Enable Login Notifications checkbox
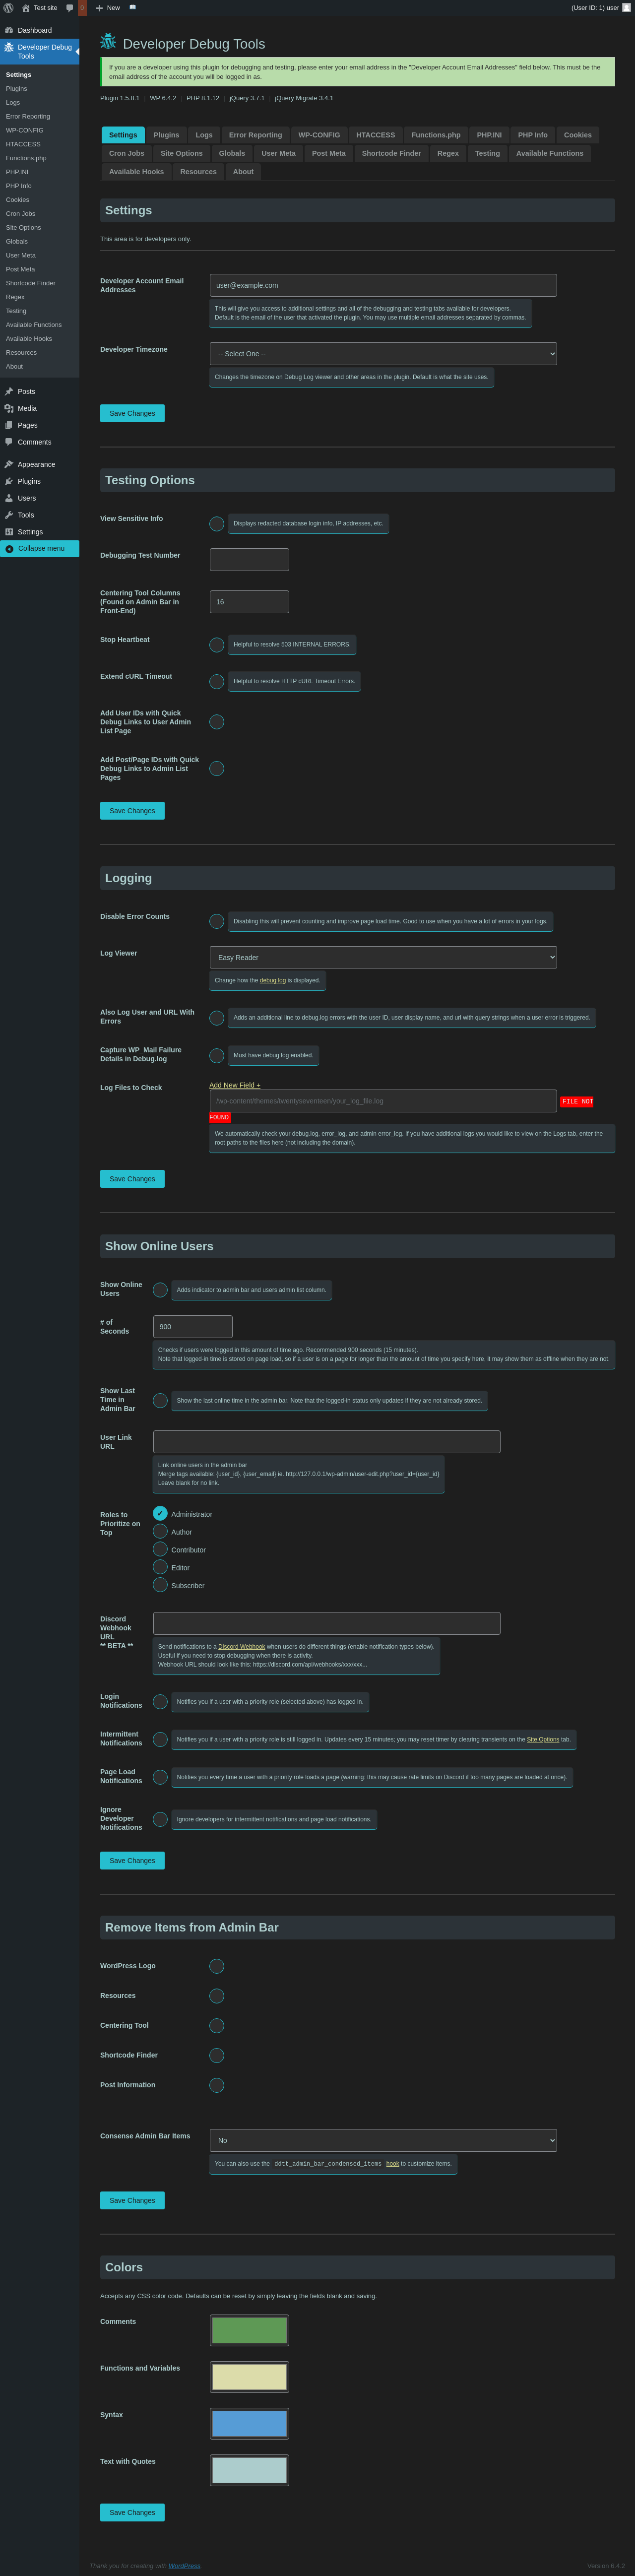The image size is (635, 2576). point(160,1702)
